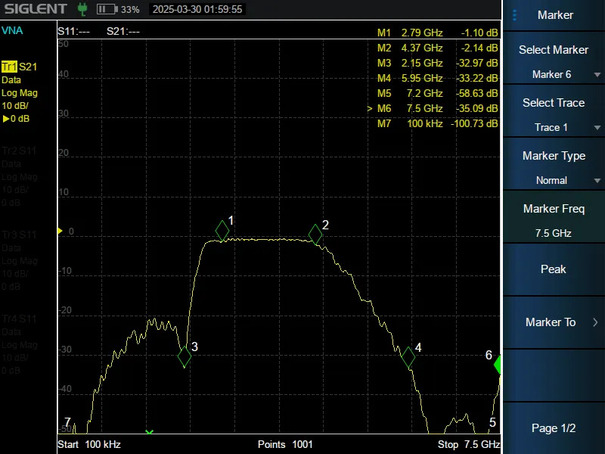Click the Data label under Tr1 S21
Screen dimensions: 605x454
[x=11, y=80]
